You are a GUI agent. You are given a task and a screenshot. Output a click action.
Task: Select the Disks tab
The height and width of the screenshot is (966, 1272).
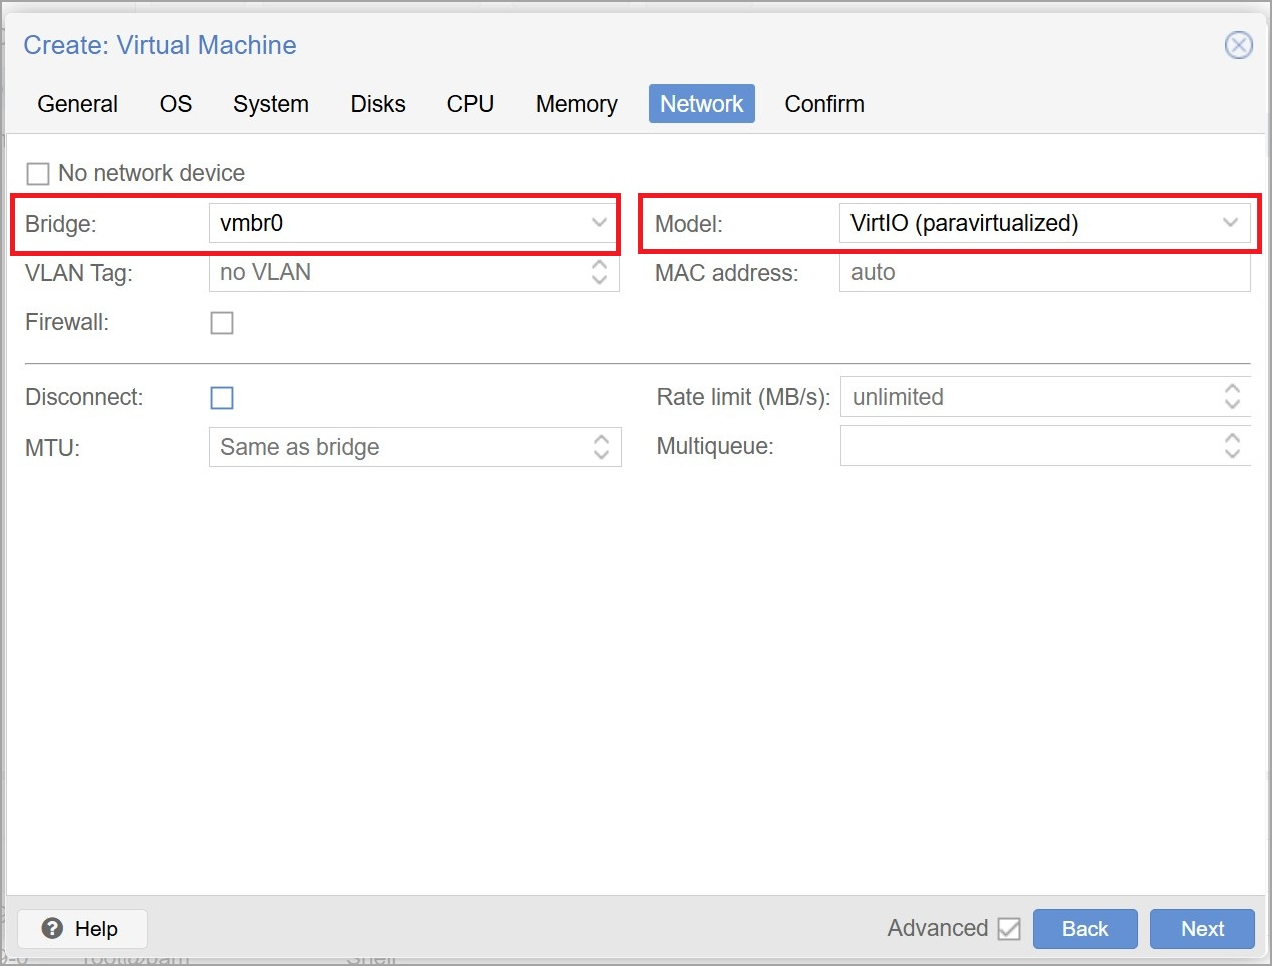(378, 104)
